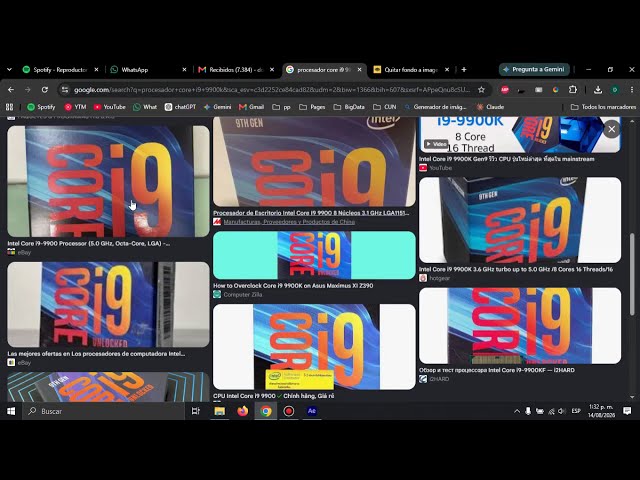Show hidden system tray icons
Screen dimensions: 640x480
[x=517, y=411]
